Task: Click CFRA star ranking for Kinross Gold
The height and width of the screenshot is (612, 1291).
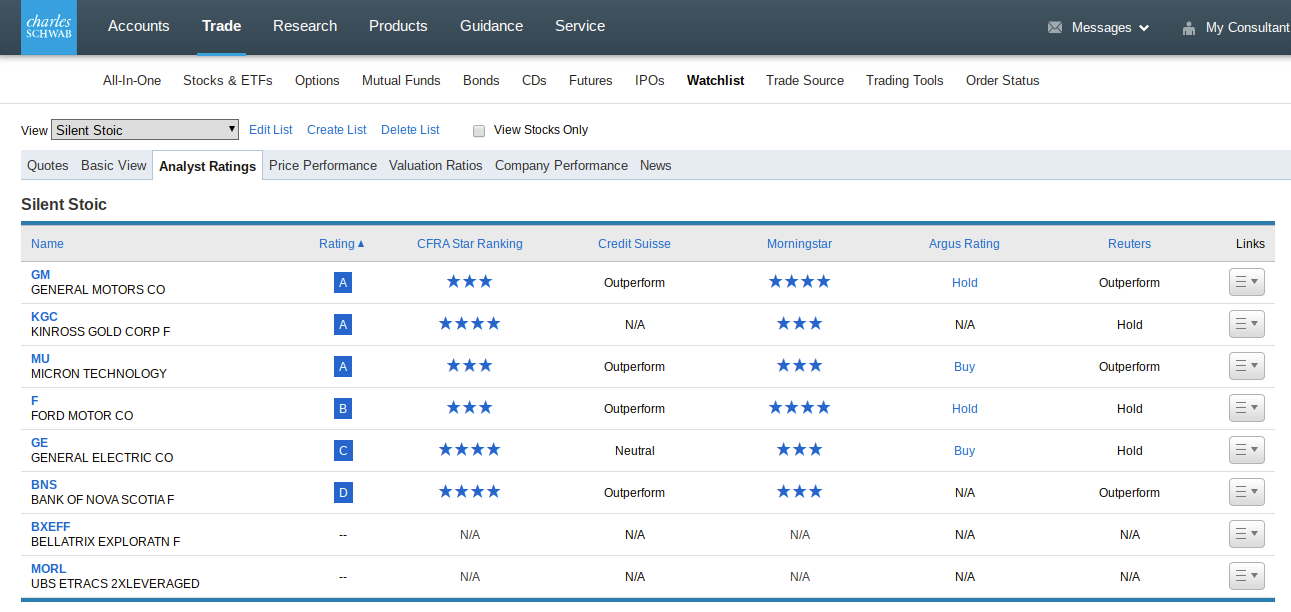Action: coord(469,324)
